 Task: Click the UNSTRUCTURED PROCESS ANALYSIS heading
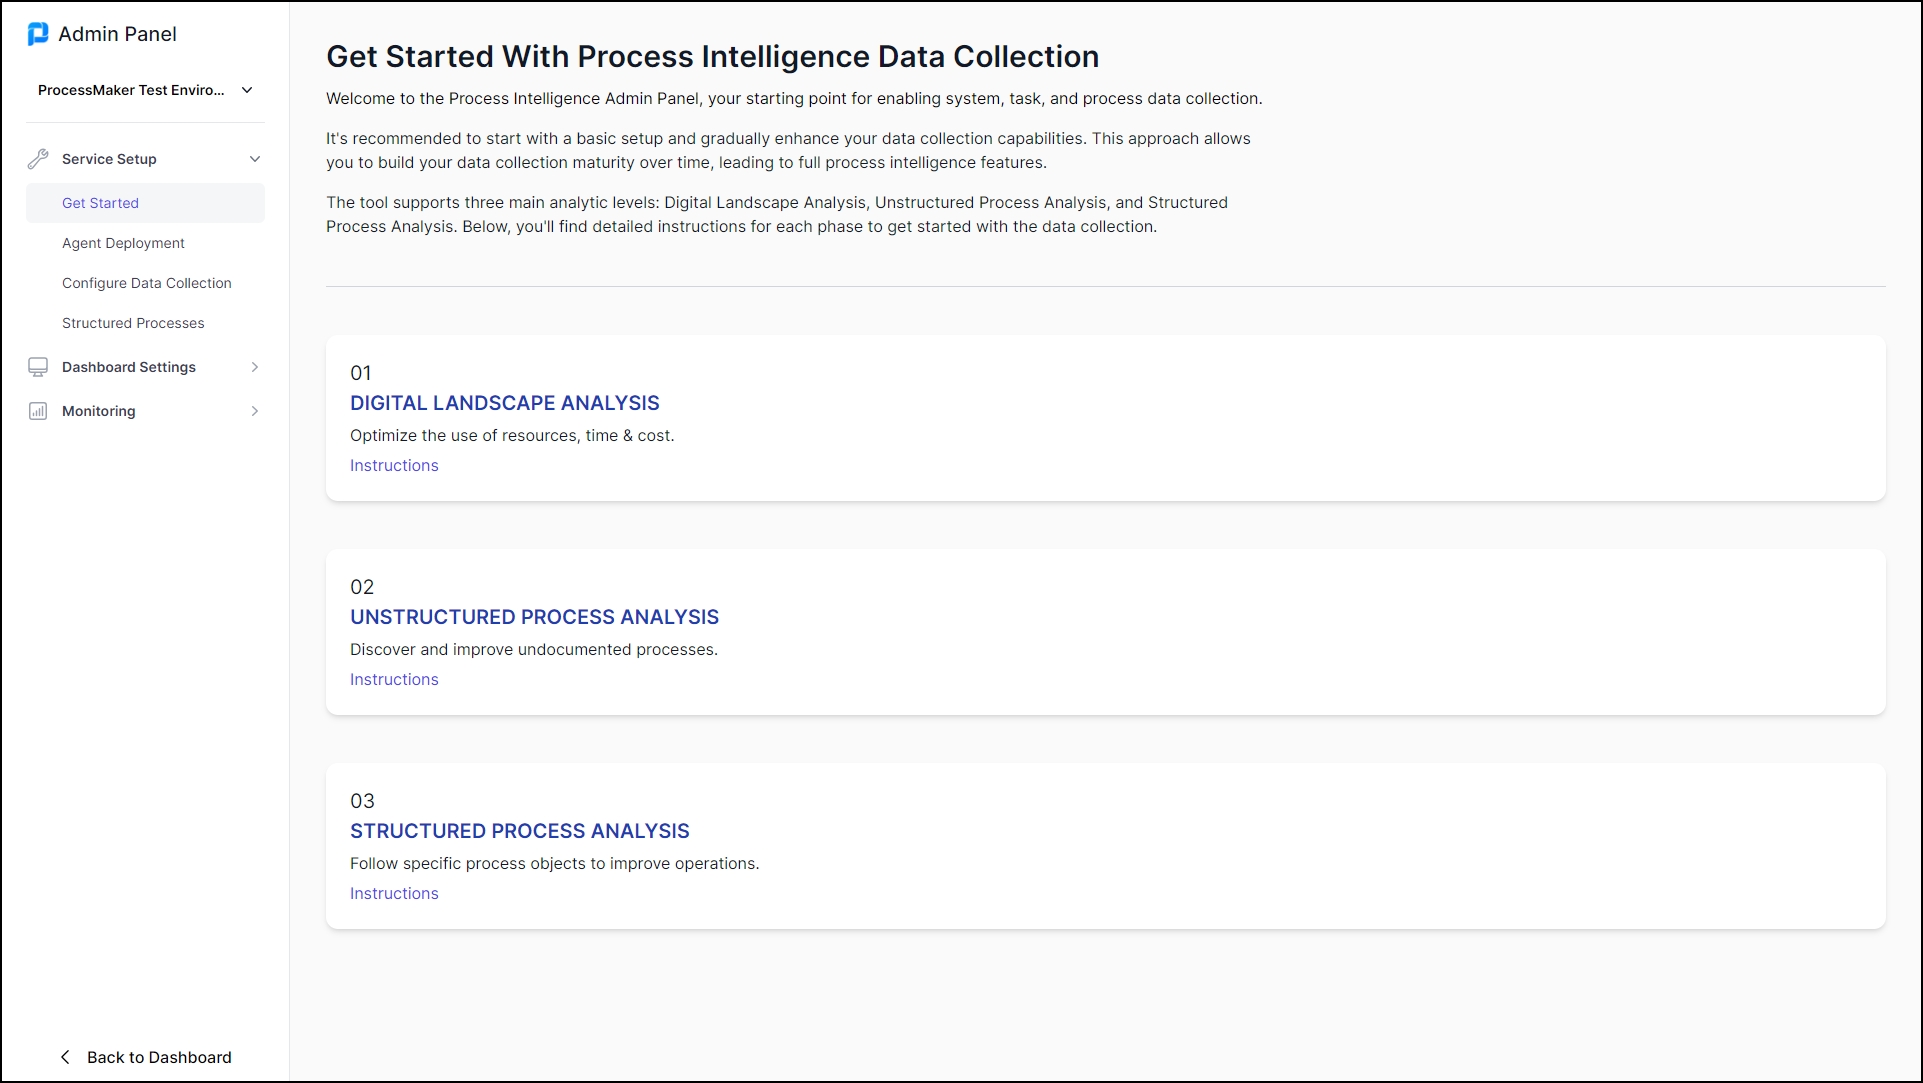534,617
